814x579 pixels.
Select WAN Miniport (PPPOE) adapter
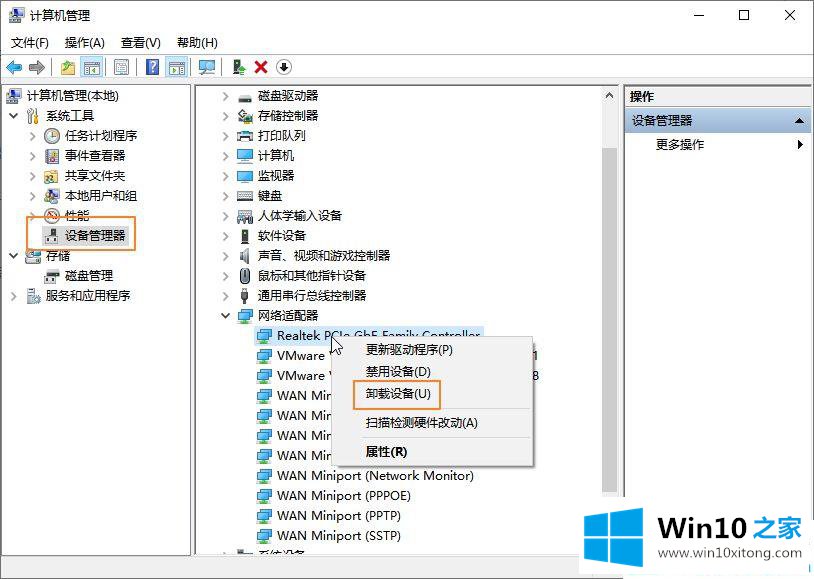[x=343, y=496]
